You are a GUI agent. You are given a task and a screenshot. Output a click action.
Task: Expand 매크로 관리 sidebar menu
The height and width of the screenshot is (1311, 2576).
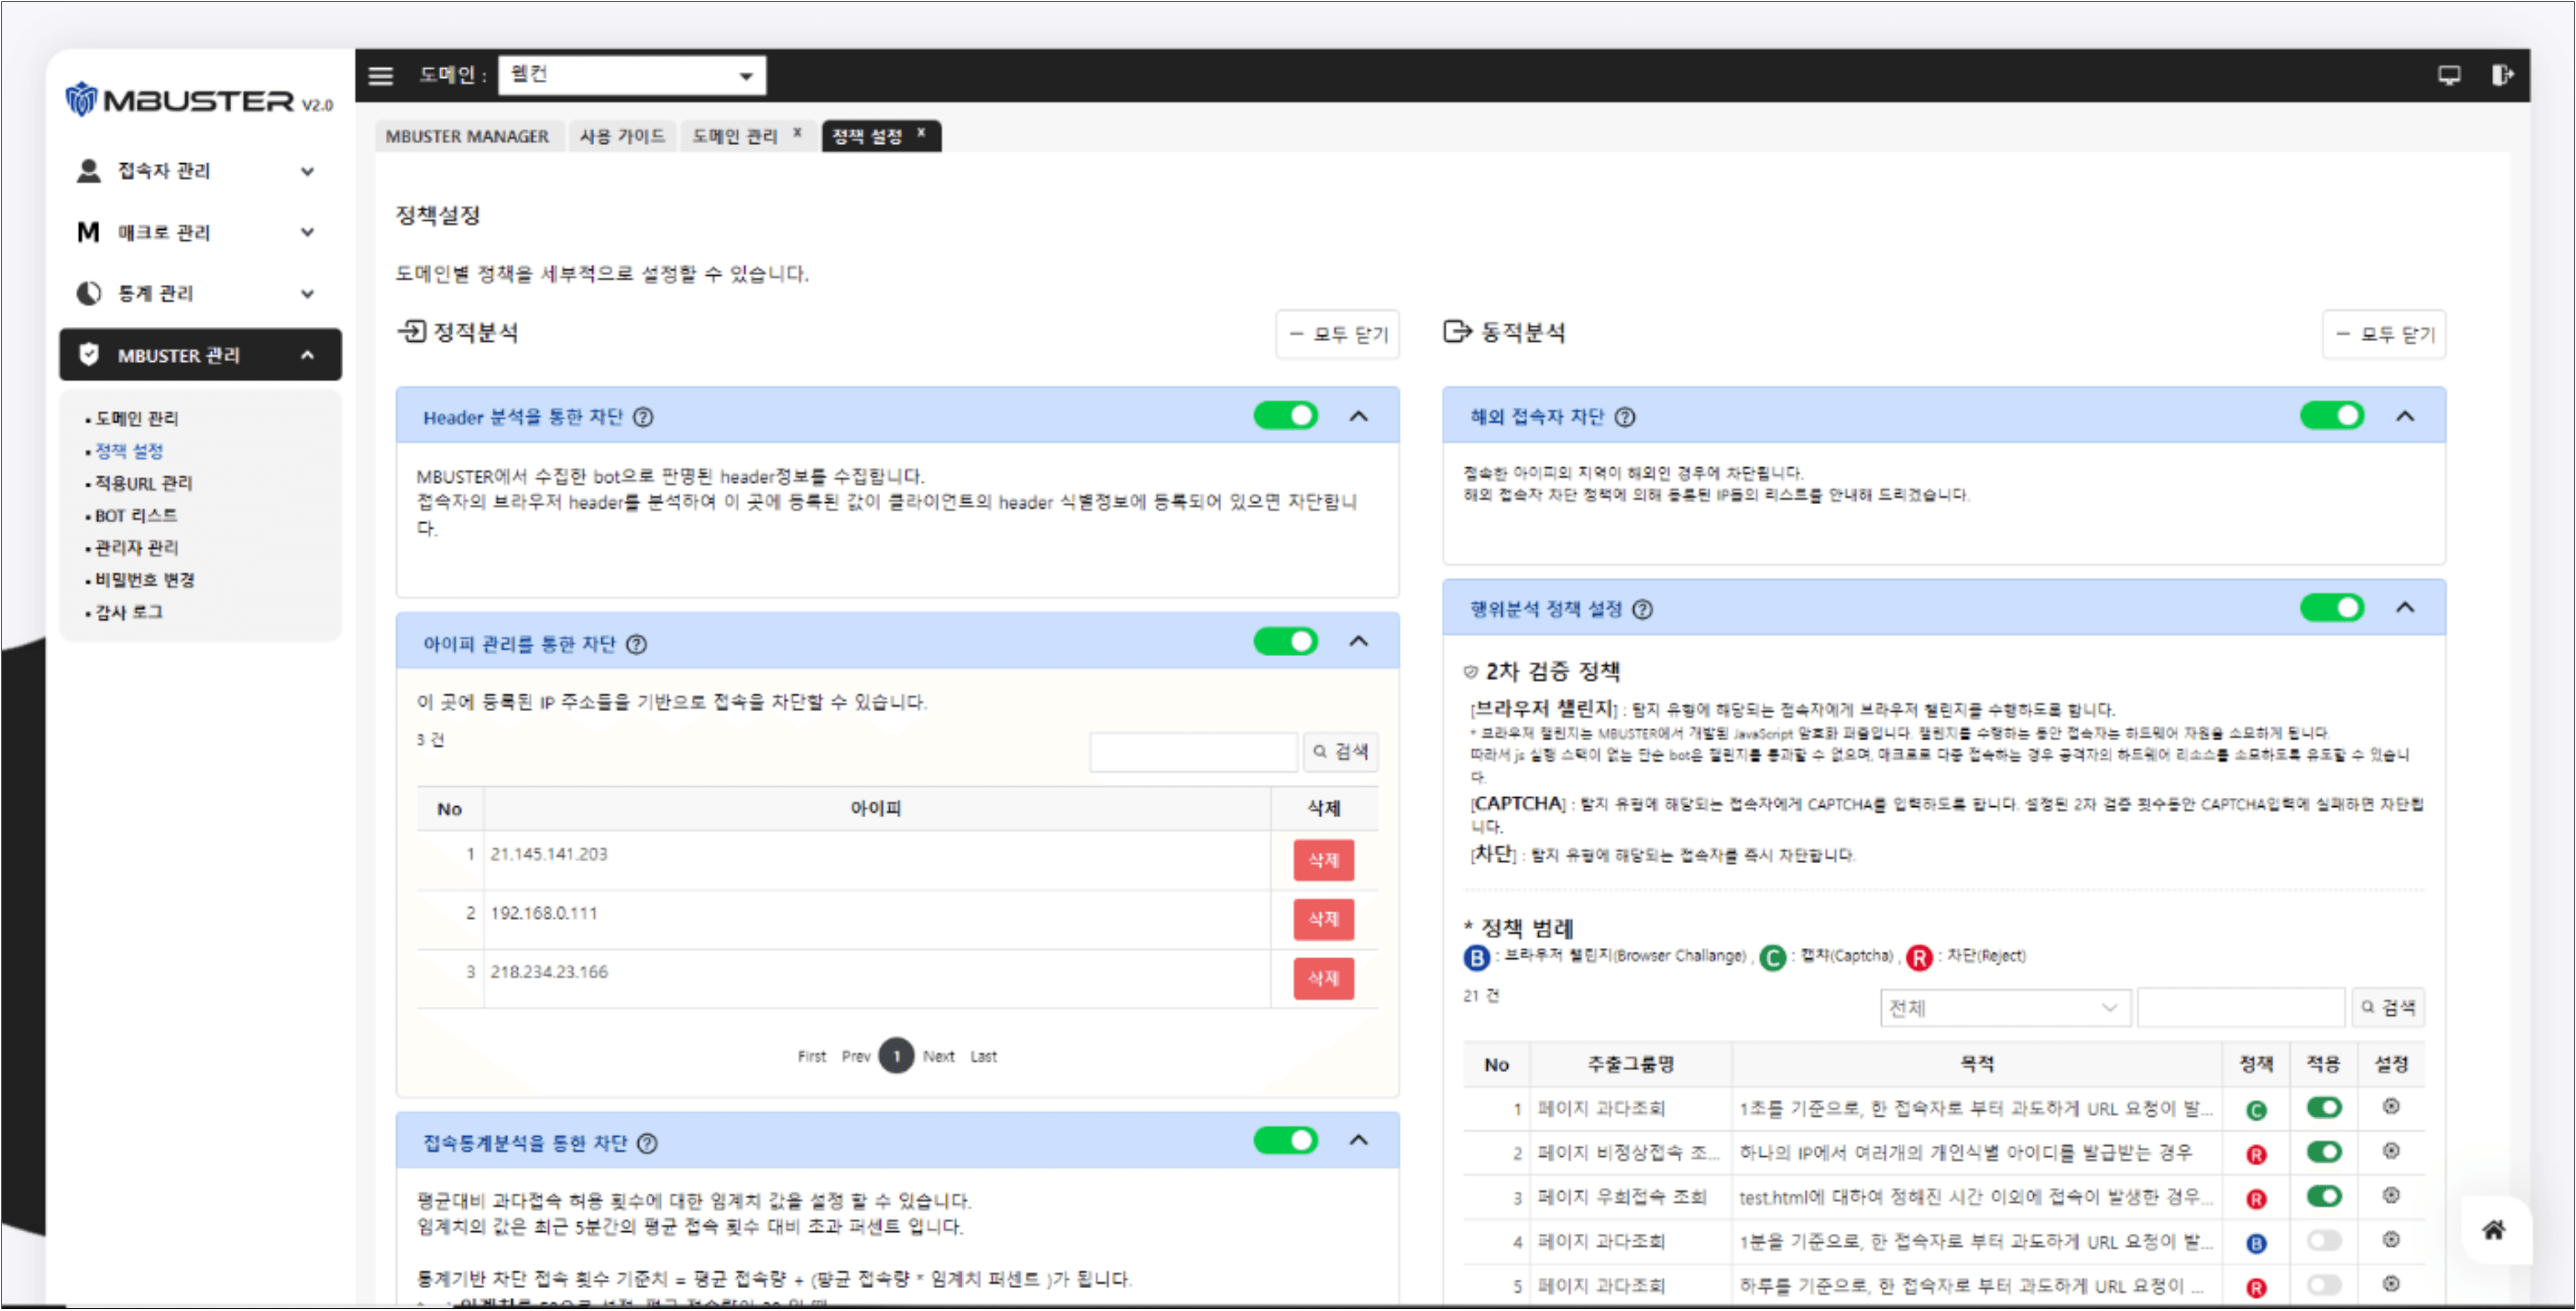coord(199,232)
